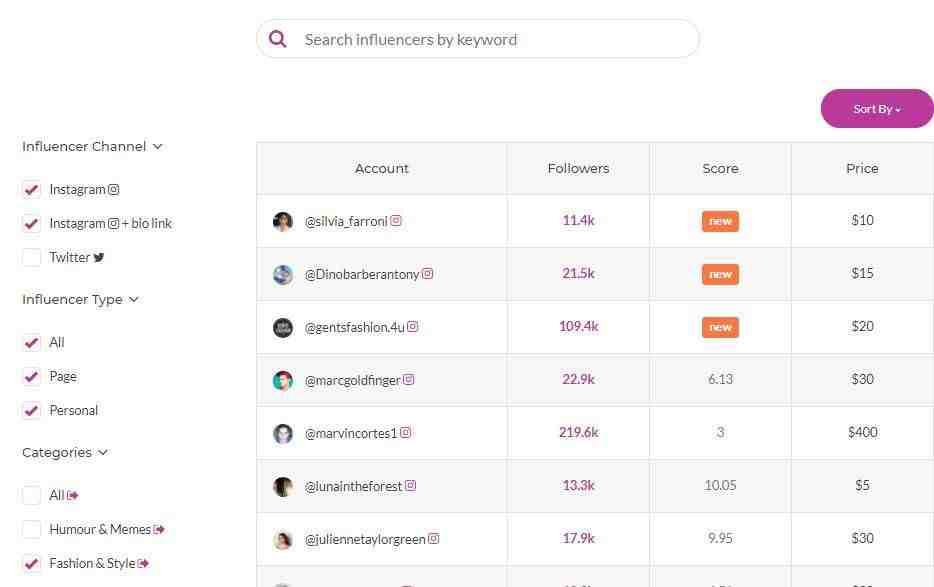Click the @gentsfashion.4u profile avatar
Screen dimensions: 934x587
(x=283, y=327)
